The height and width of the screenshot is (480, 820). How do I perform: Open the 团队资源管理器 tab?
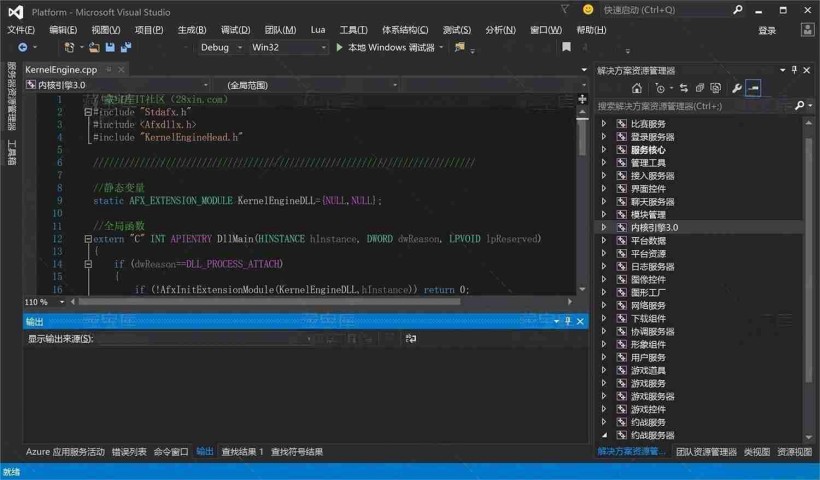(706, 452)
